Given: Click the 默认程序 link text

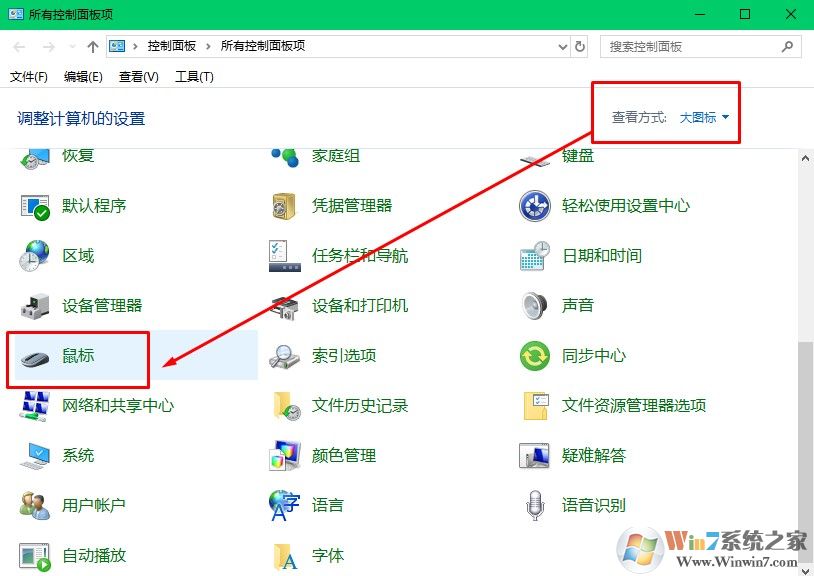Looking at the screenshot, I should [94, 206].
